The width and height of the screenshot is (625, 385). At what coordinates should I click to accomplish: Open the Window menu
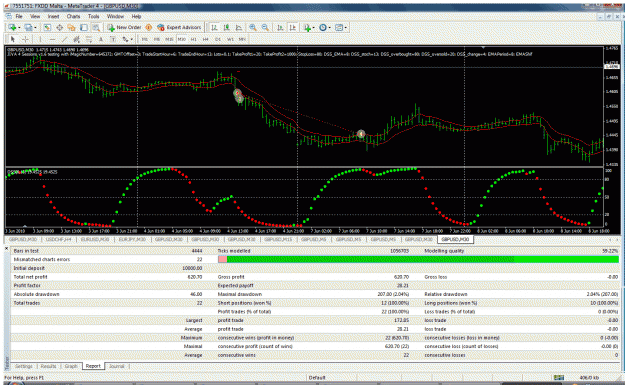click(x=115, y=16)
